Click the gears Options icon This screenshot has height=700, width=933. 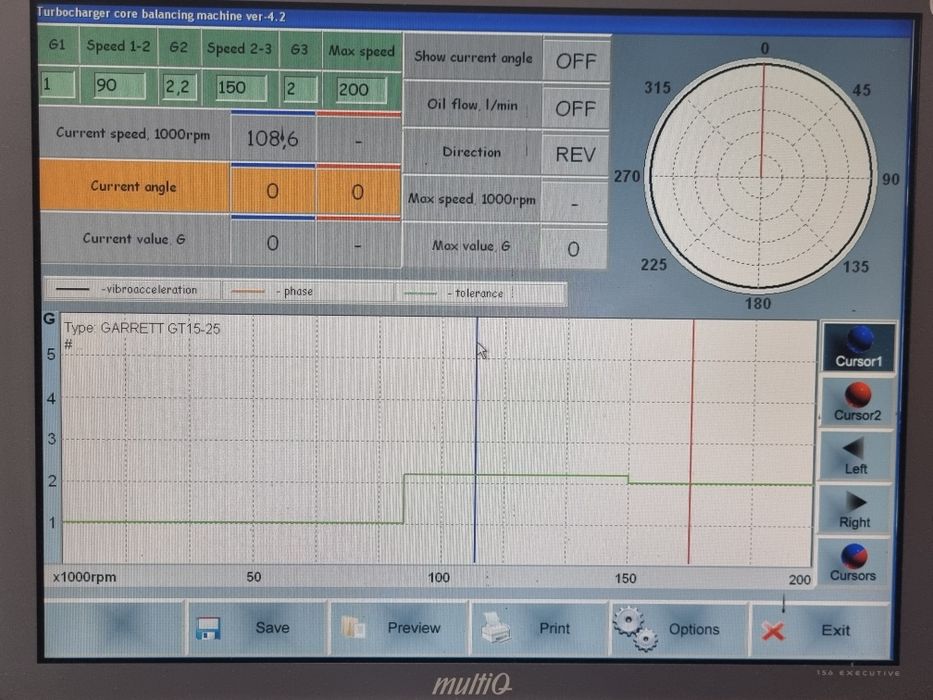click(x=635, y=629)
